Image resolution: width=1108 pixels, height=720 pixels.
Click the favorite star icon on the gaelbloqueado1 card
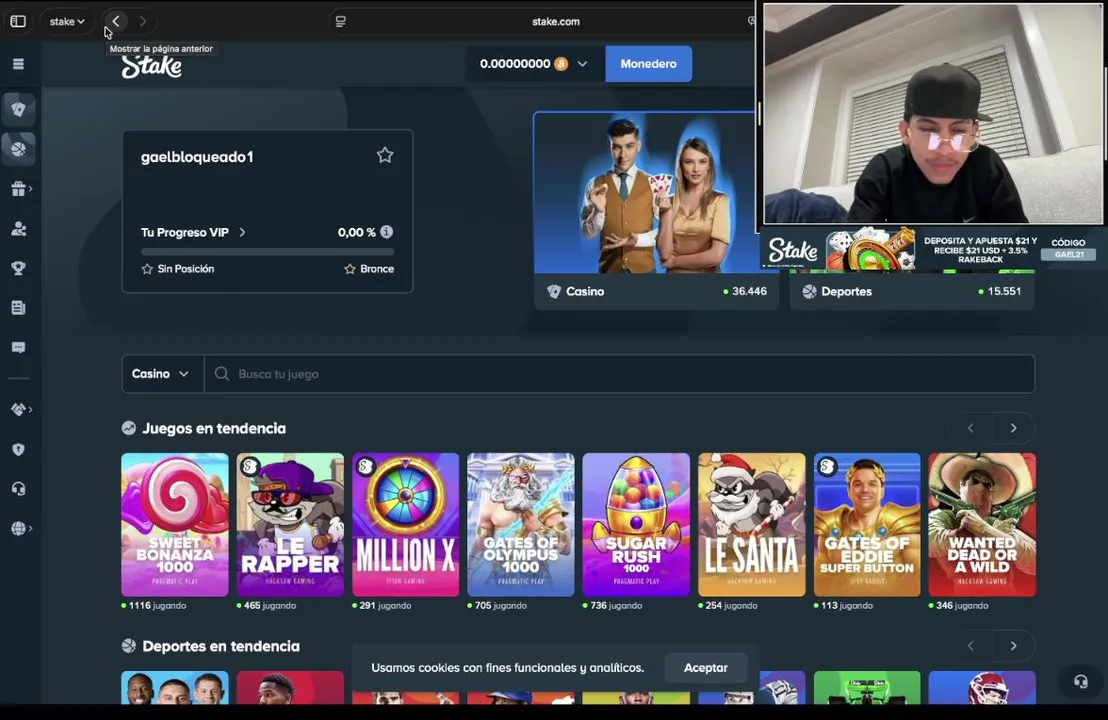click(384, 155)
